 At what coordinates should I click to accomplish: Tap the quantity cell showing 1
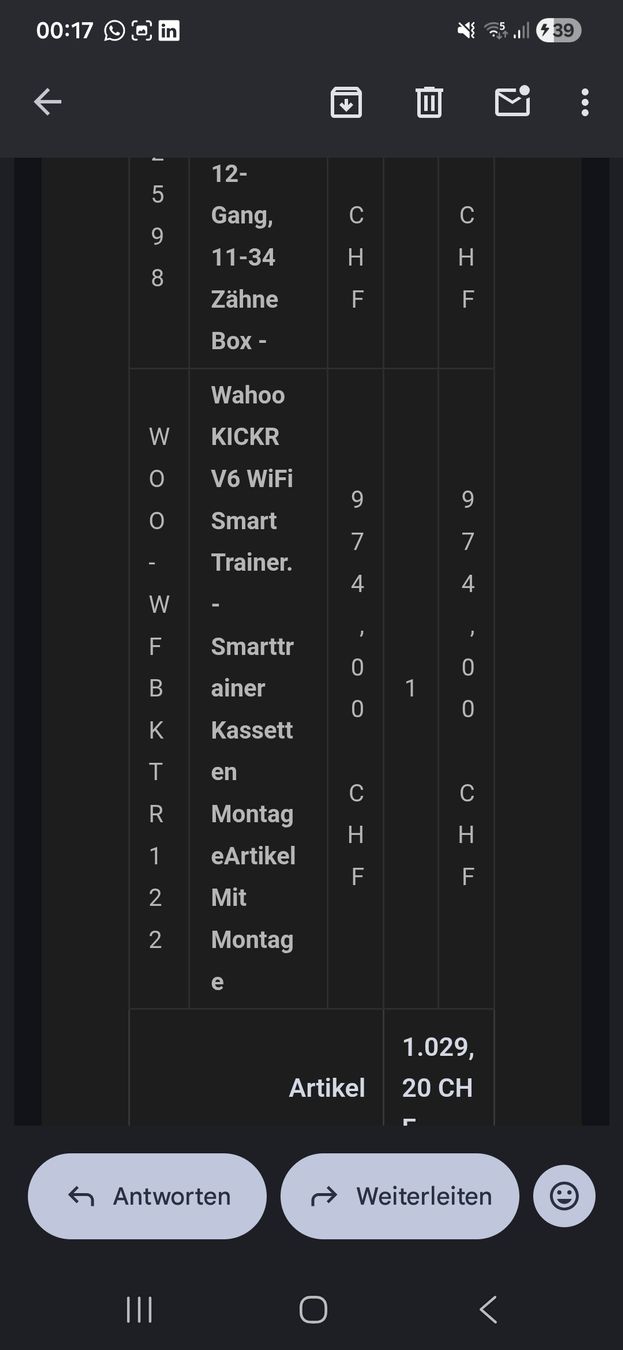pyautogui.click(x=410, y=688)
